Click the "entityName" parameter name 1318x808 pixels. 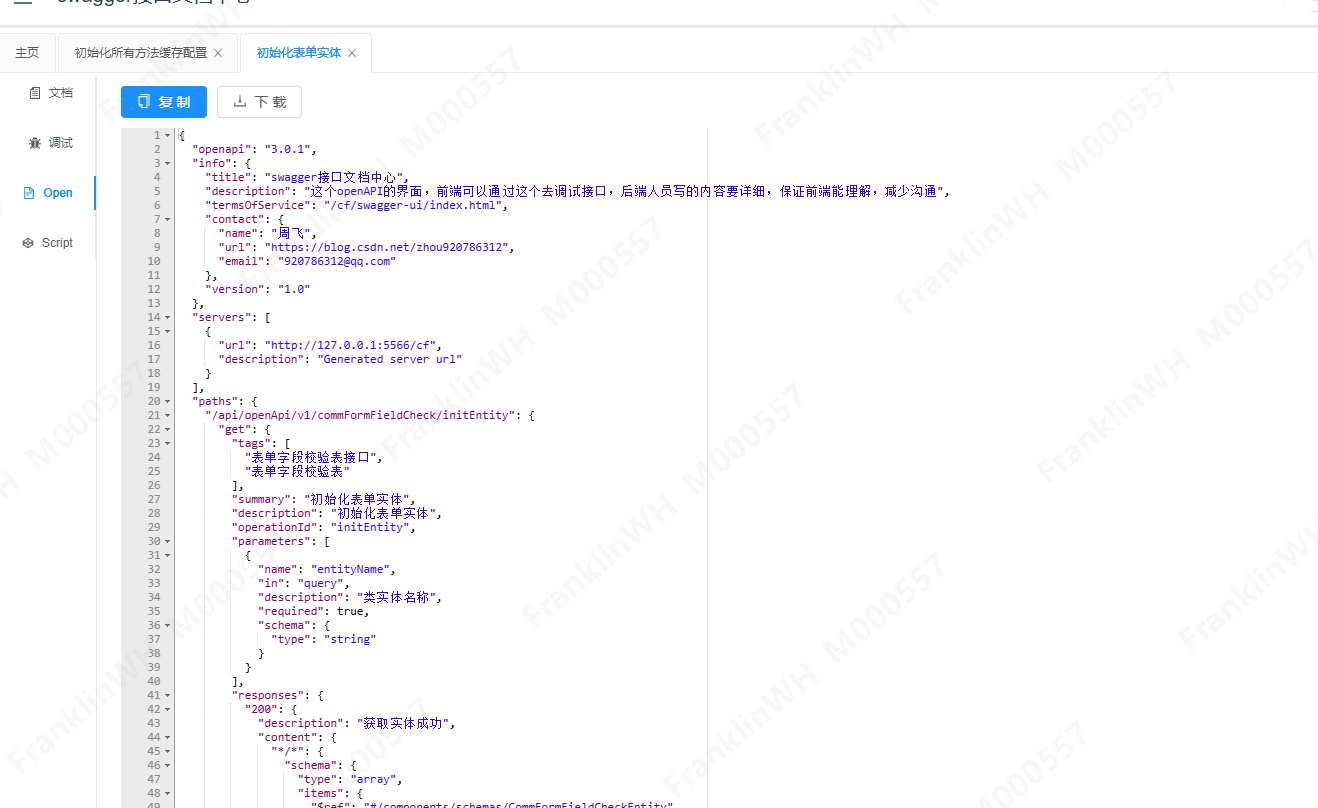tap(350, 569)
